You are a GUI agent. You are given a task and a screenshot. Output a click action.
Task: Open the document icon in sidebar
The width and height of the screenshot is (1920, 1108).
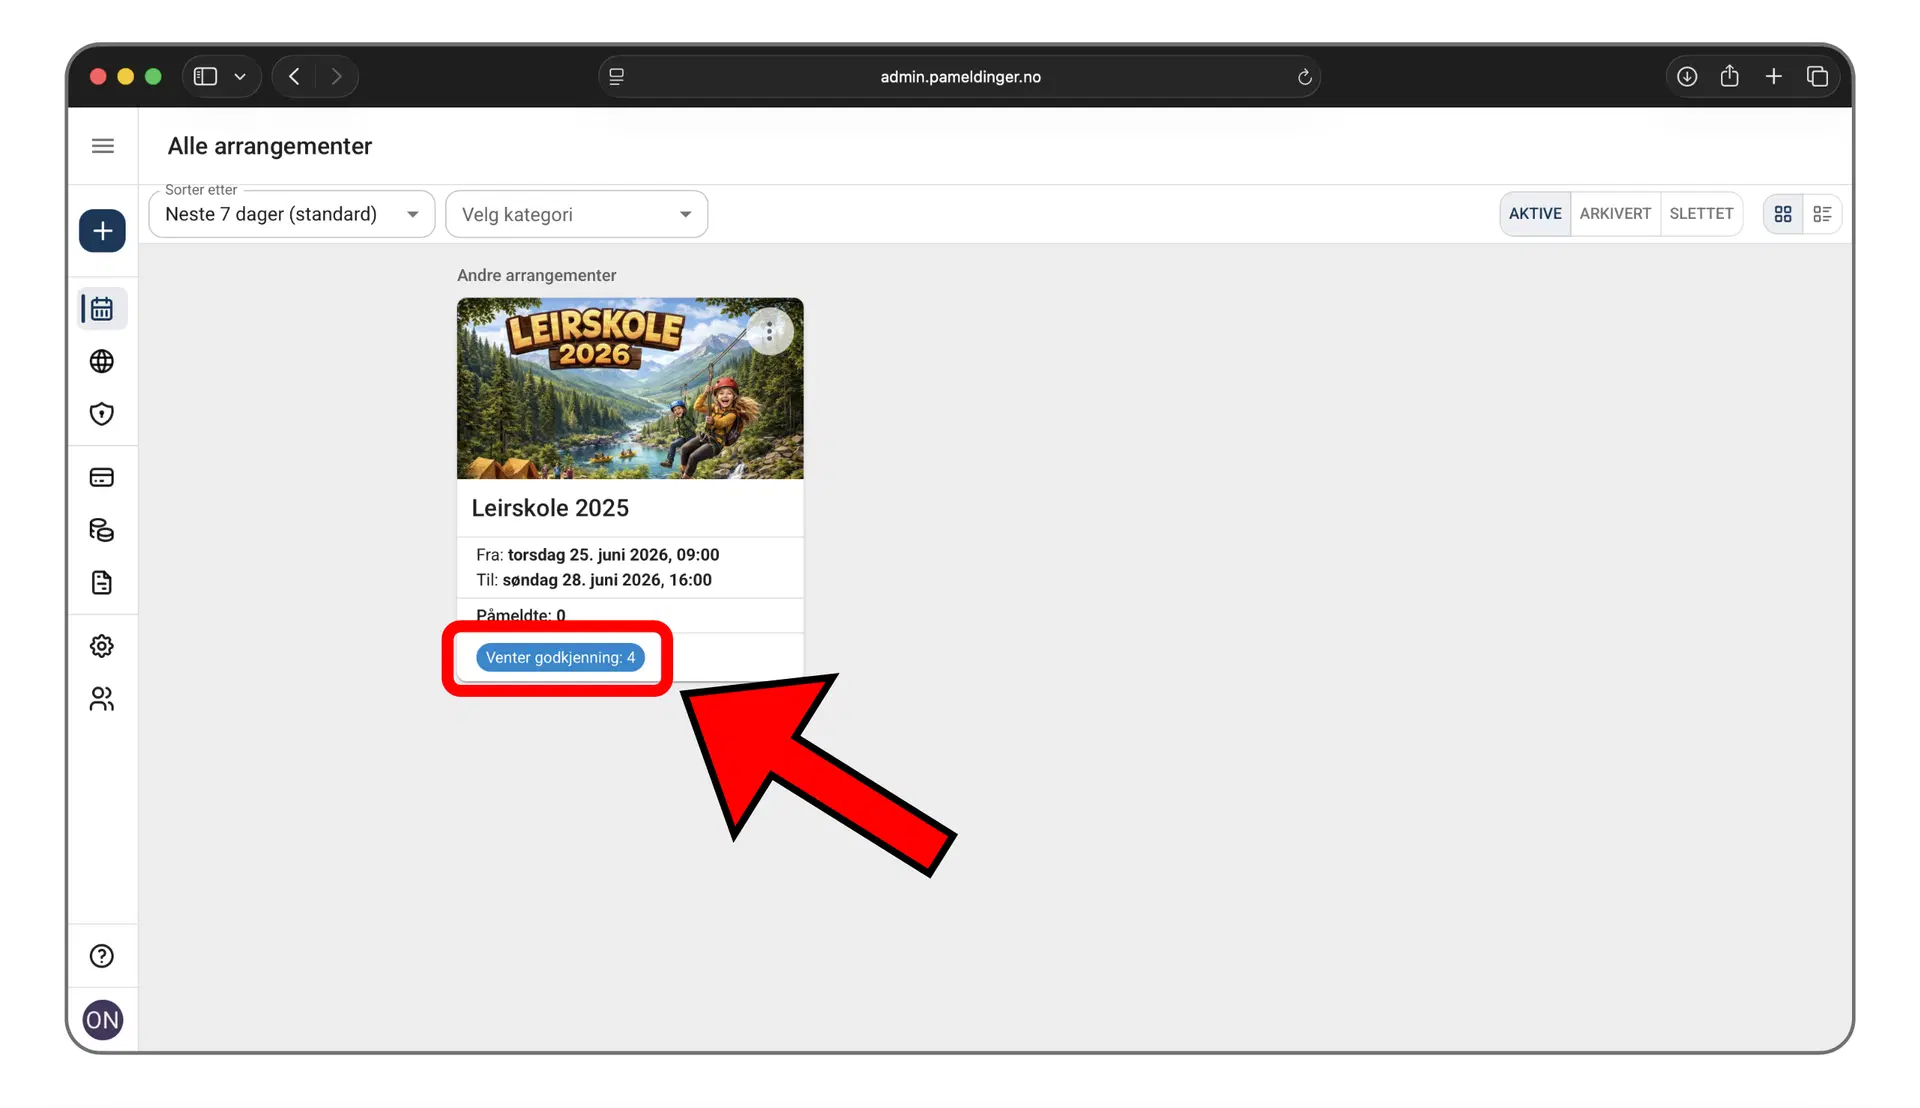[102, 583]
